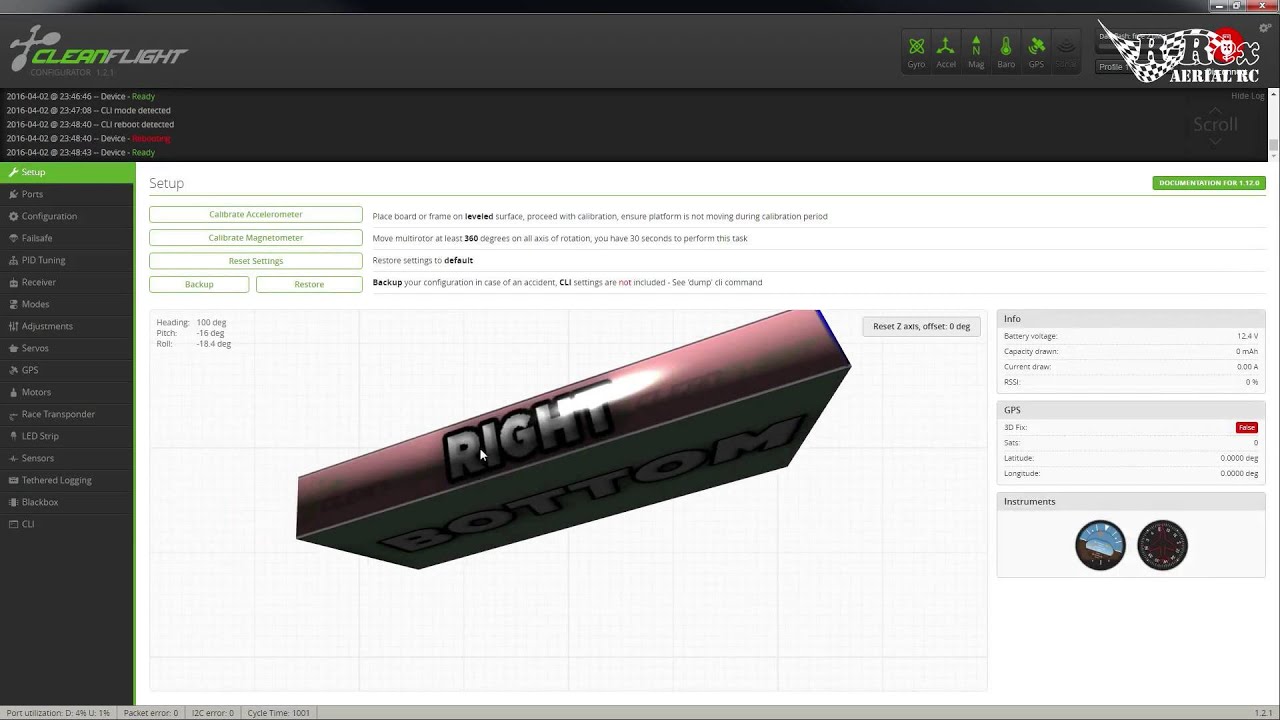Click the red False 3D Fix badge

[1246, 427]
